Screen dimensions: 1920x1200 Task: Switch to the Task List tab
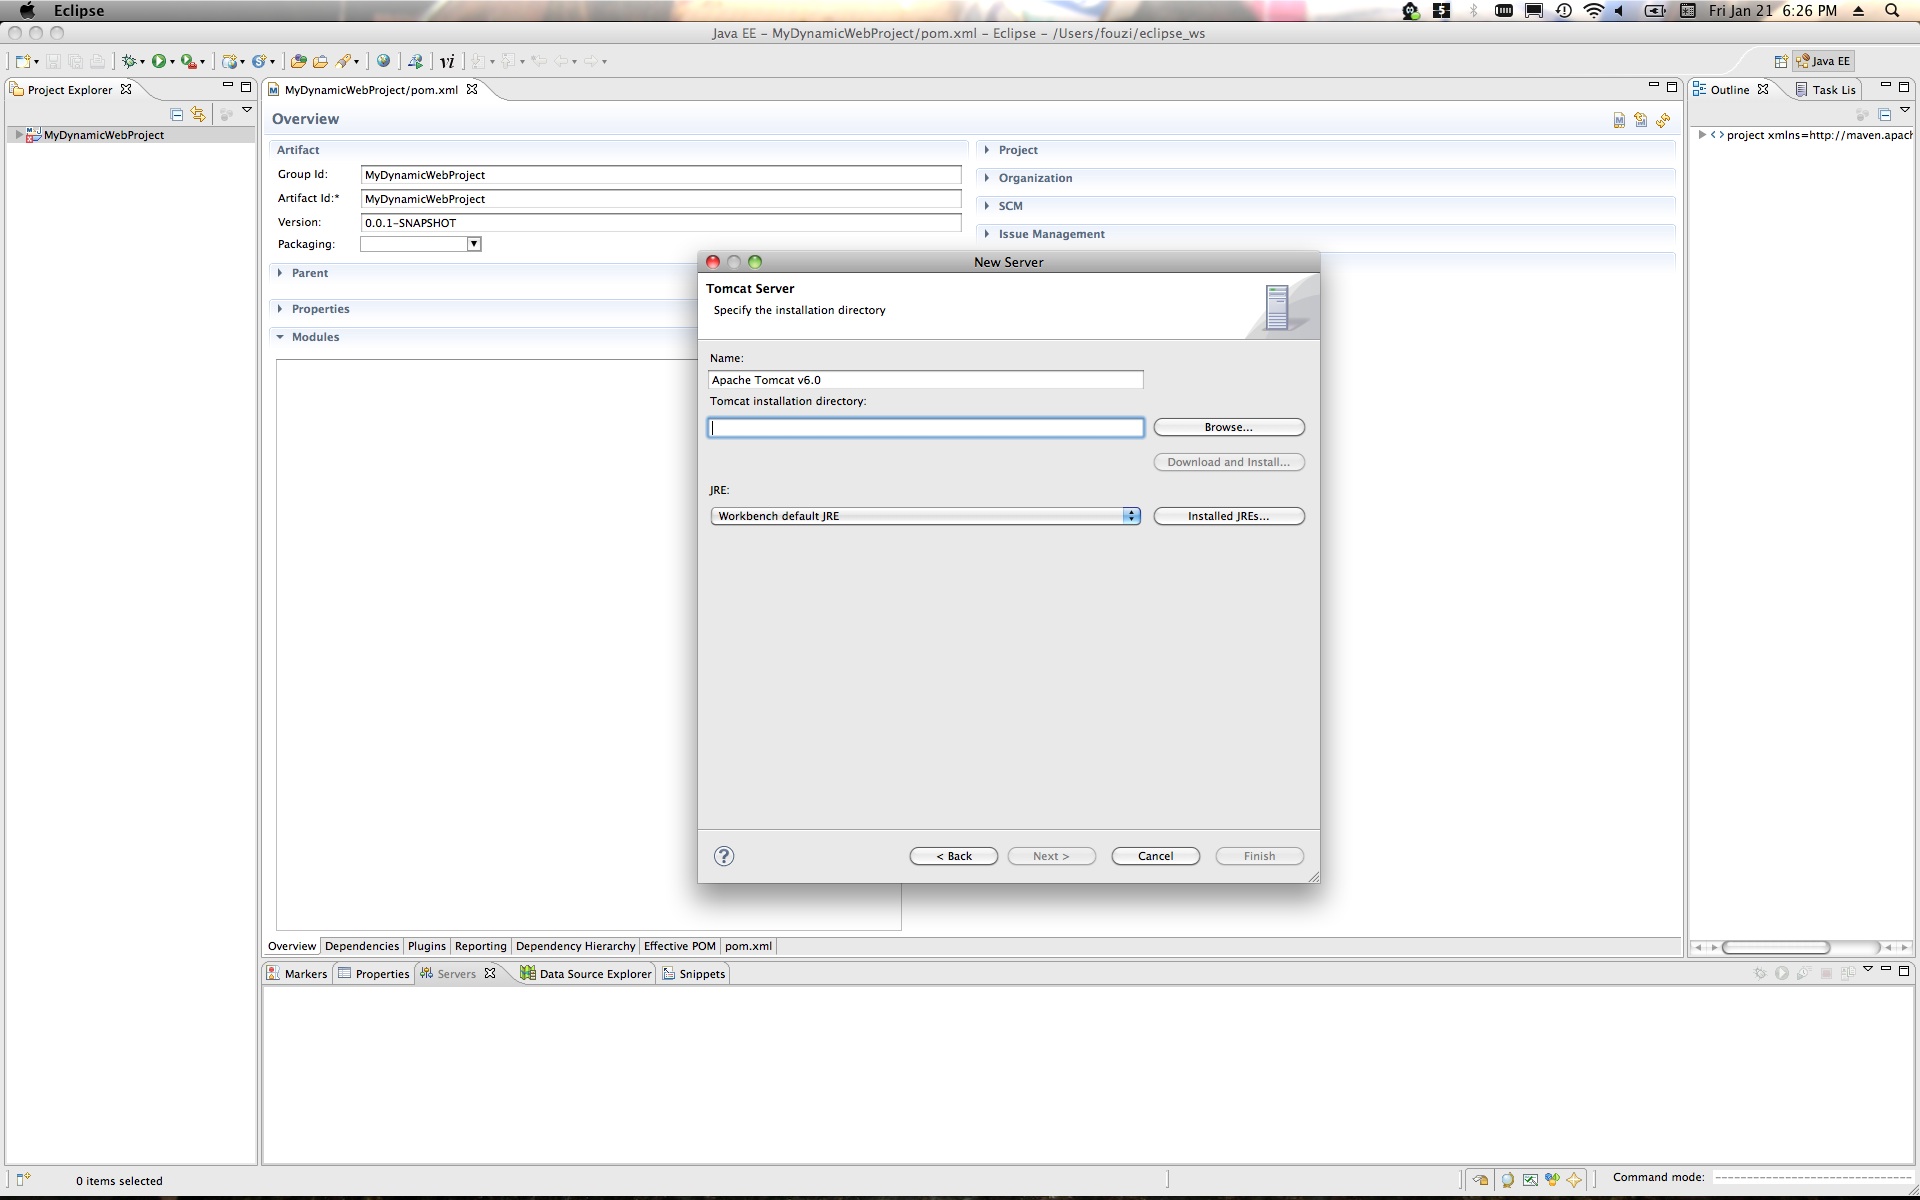coord(1825,90)
